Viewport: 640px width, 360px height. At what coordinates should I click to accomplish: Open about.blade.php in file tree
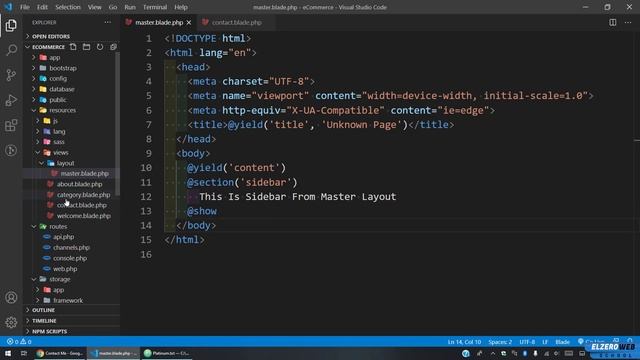(x=79, y=184)
